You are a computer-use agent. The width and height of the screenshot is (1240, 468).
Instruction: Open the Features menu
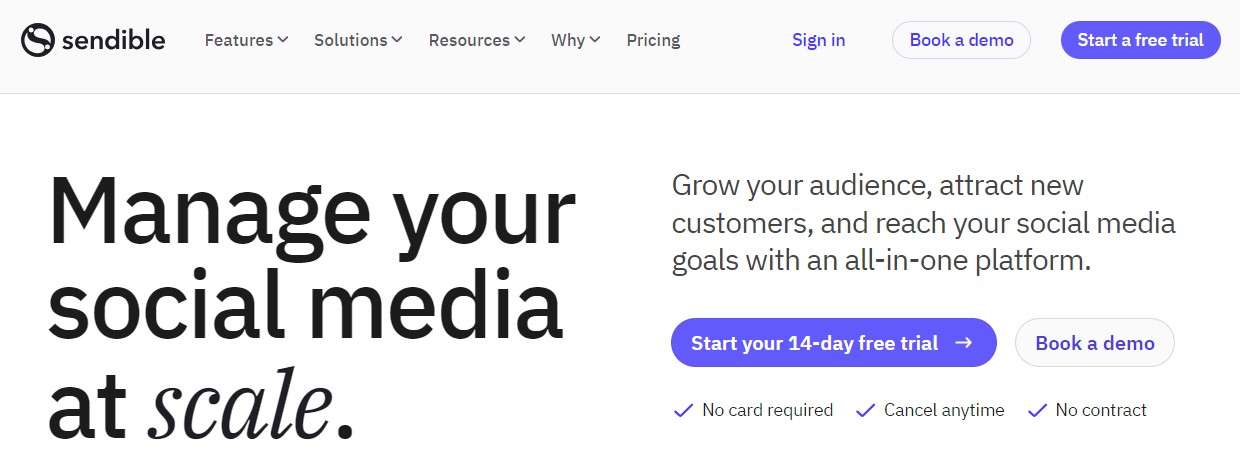click(x=239, y=40)
